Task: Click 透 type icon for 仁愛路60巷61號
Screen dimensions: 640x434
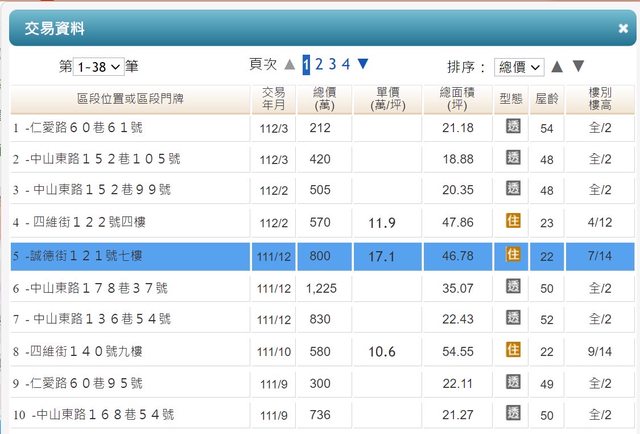Action: (x=513, y=127)
